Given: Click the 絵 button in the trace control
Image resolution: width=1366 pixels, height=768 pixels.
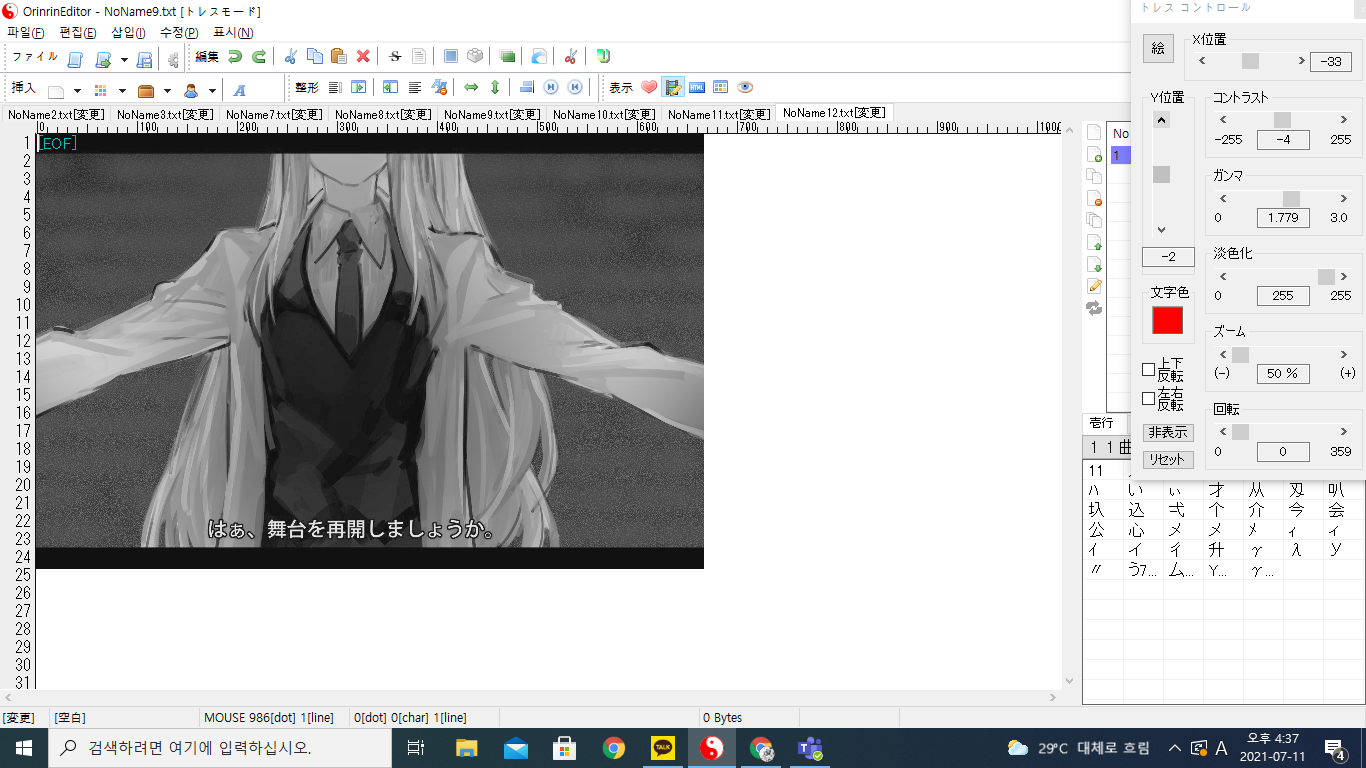Looking at the screenshot, I should (1158, 48).
